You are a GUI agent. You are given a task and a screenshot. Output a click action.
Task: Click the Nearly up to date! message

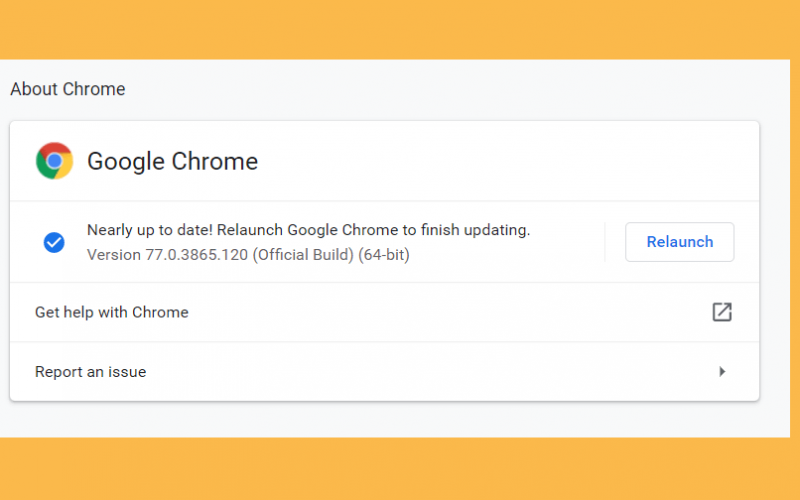[149, 230]
